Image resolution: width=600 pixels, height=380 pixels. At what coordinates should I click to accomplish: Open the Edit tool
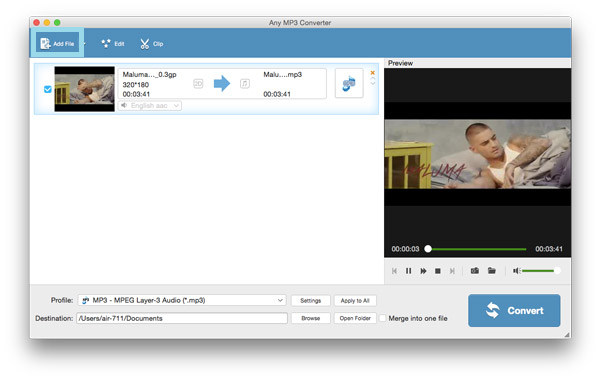(113, 44)
